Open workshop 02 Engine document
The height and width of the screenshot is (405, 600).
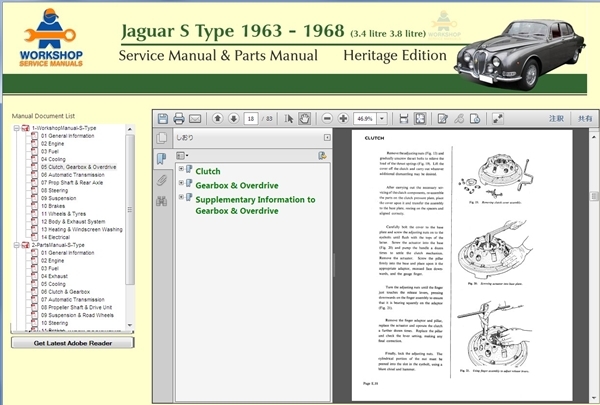tap(52, 144)
